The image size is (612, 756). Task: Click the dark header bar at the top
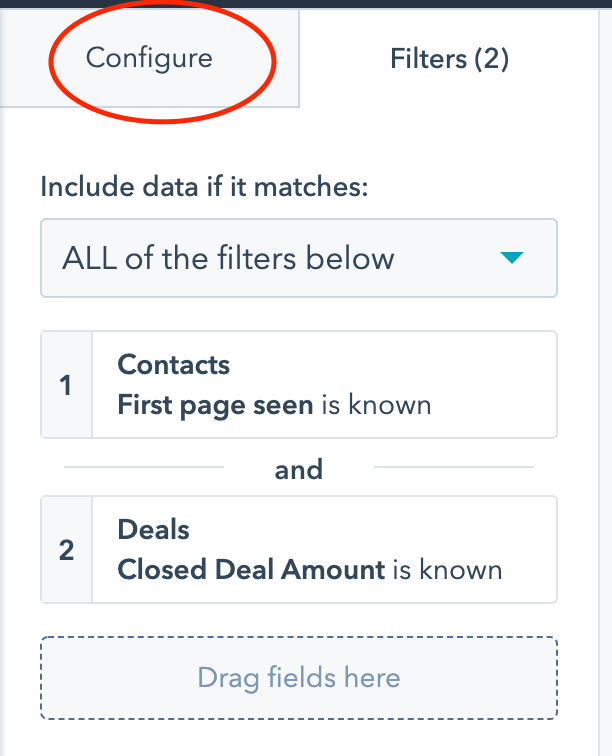[x=306, y=3]
